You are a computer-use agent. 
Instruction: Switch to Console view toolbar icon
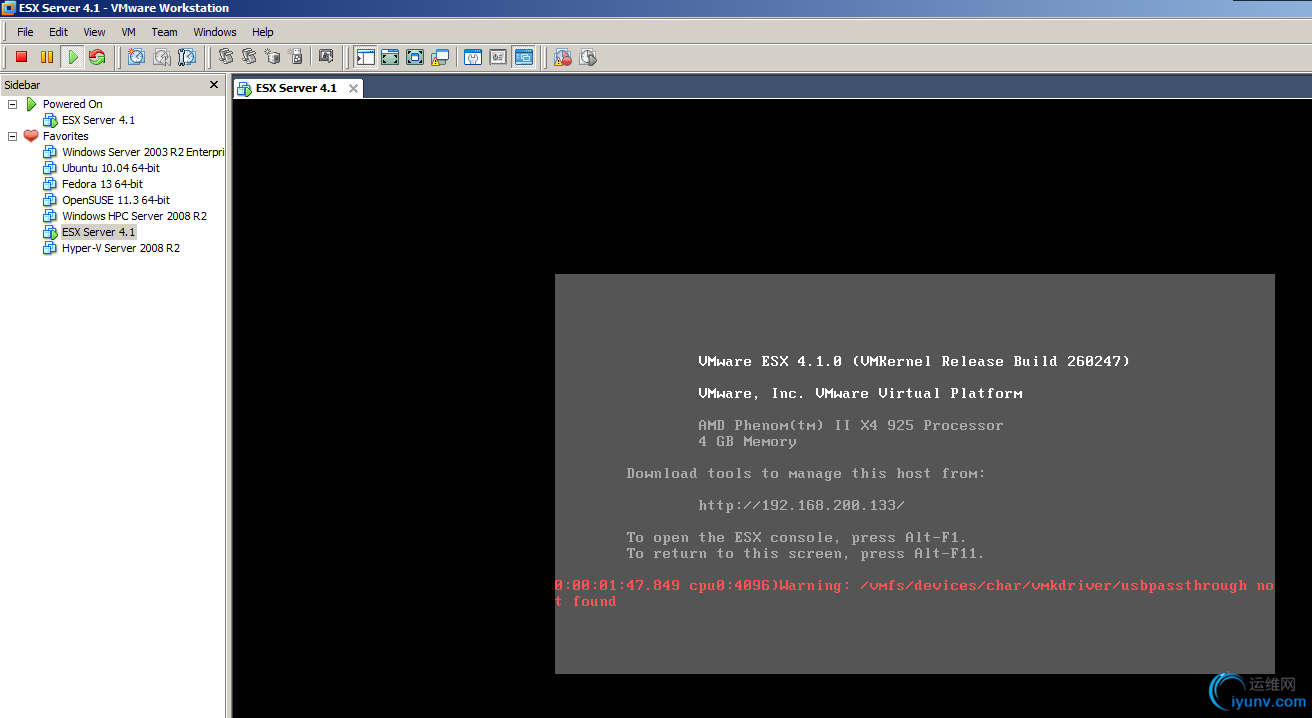(524, 57)
